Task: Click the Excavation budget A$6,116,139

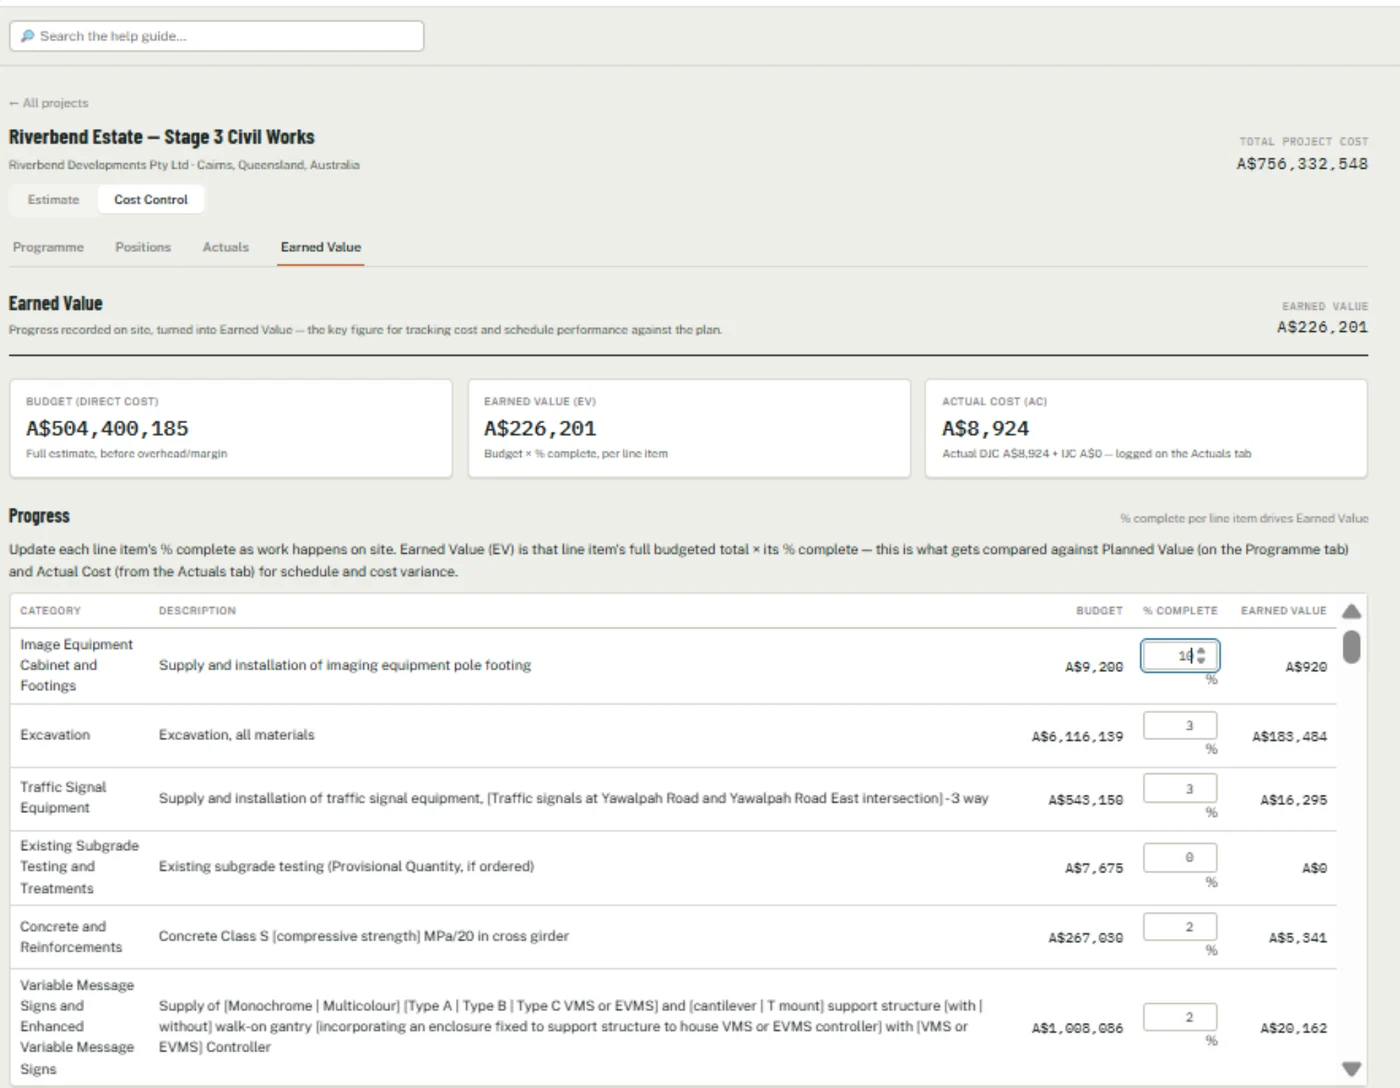Action: tap(1077, 737)
